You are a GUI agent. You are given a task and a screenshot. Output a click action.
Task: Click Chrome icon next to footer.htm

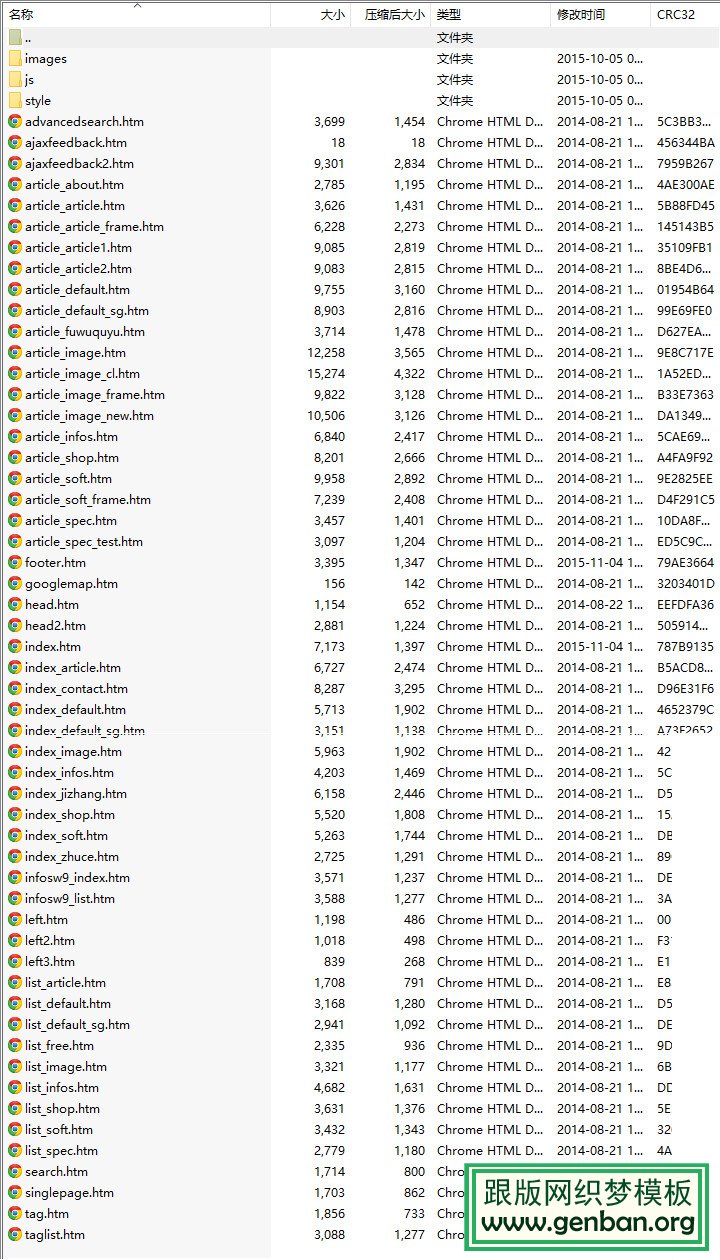[x=15, y=563]
